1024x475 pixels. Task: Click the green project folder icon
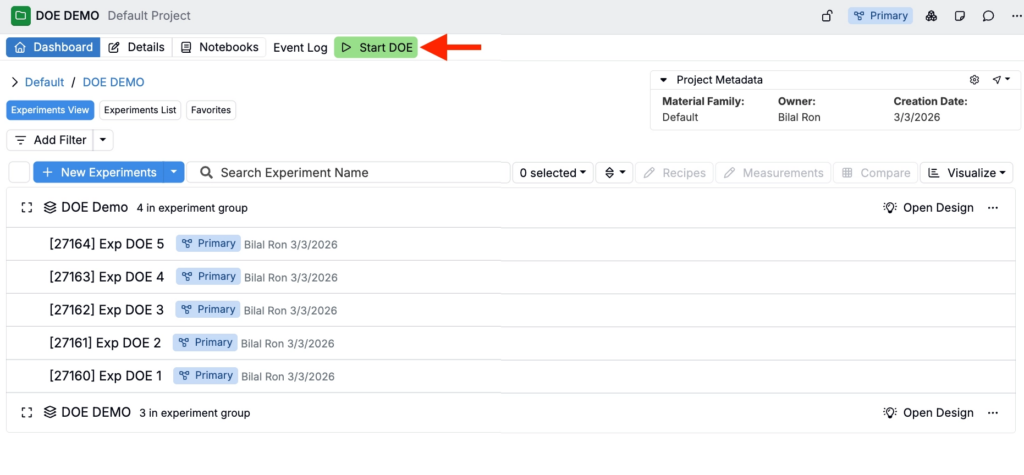pos(20,15)
